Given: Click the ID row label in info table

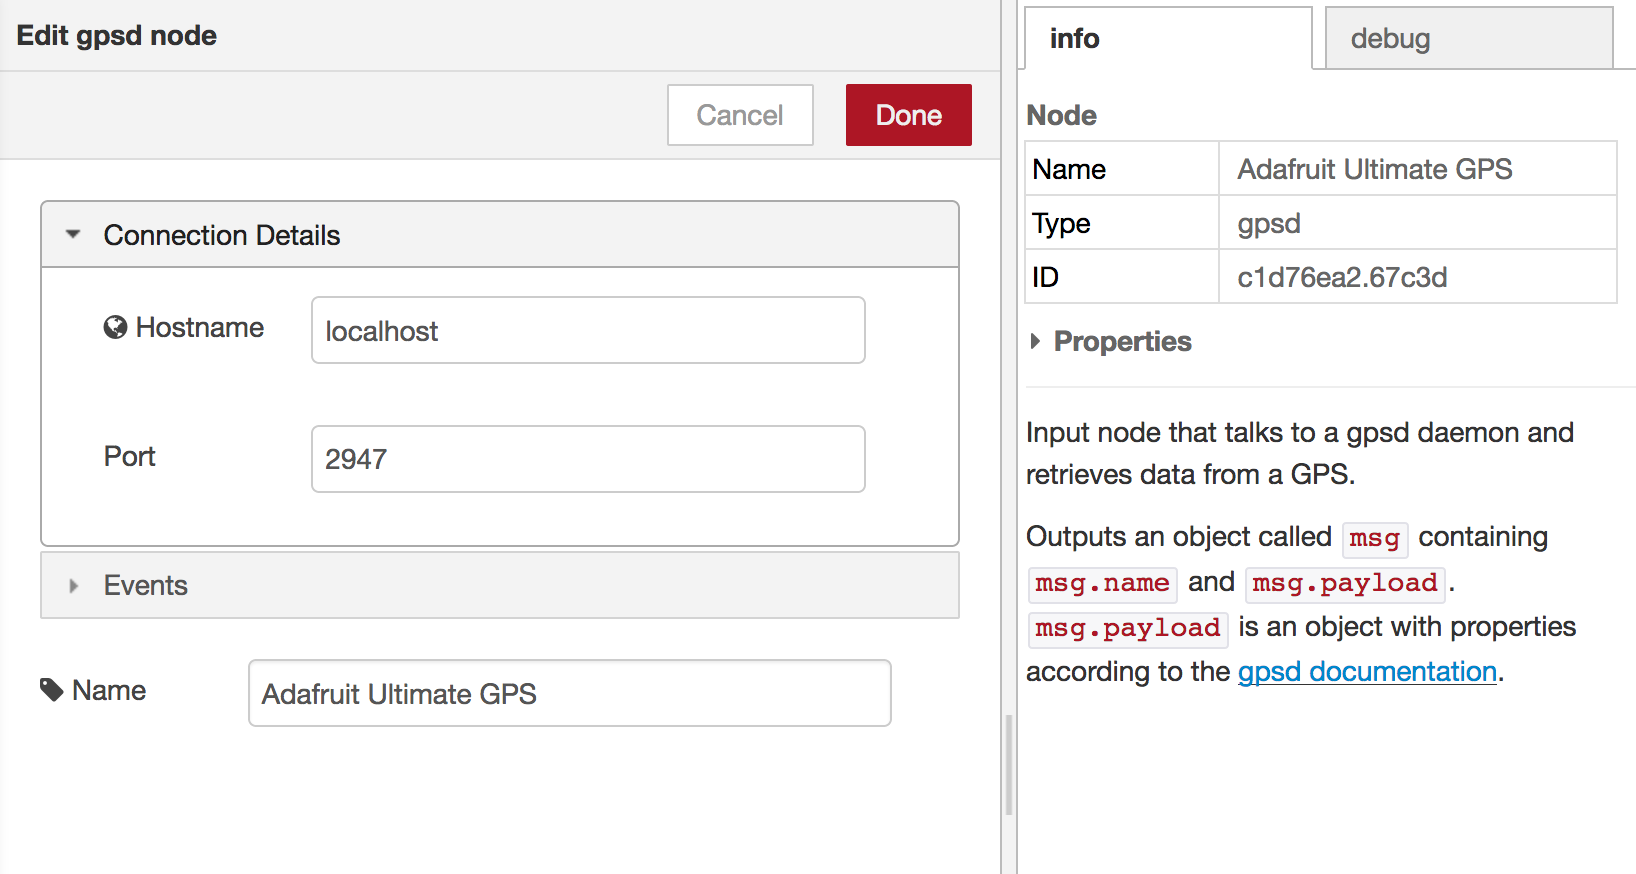Looking at the screenshot, I should pyautogui.click(x=1046, y=277).
